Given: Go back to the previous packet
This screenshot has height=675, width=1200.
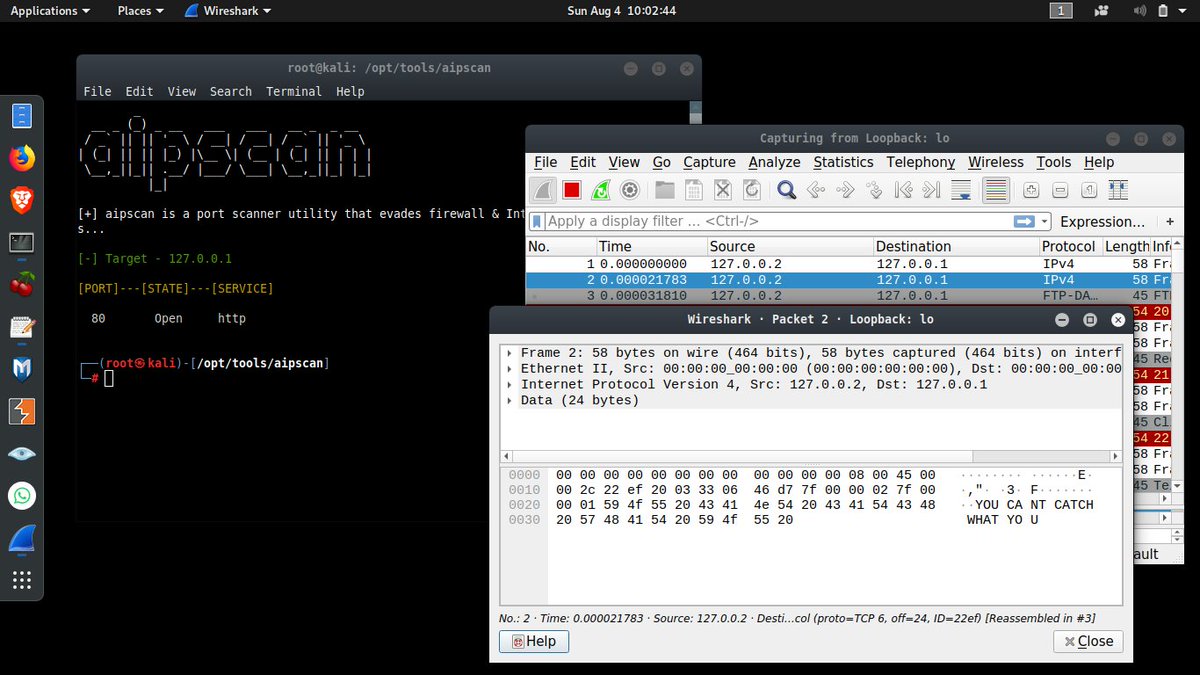Looking at the screenshot, I should tap(816, 190).
